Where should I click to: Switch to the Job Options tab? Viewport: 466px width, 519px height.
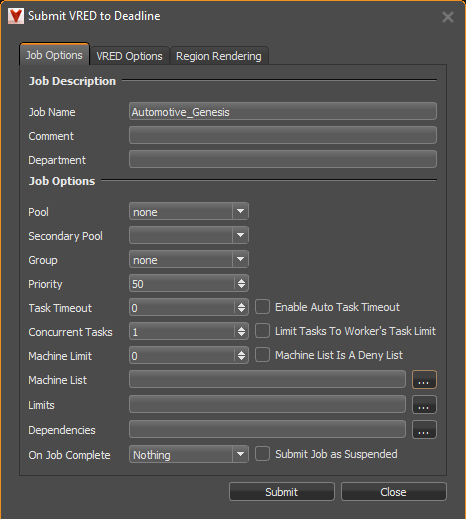[x=54, y=55]
